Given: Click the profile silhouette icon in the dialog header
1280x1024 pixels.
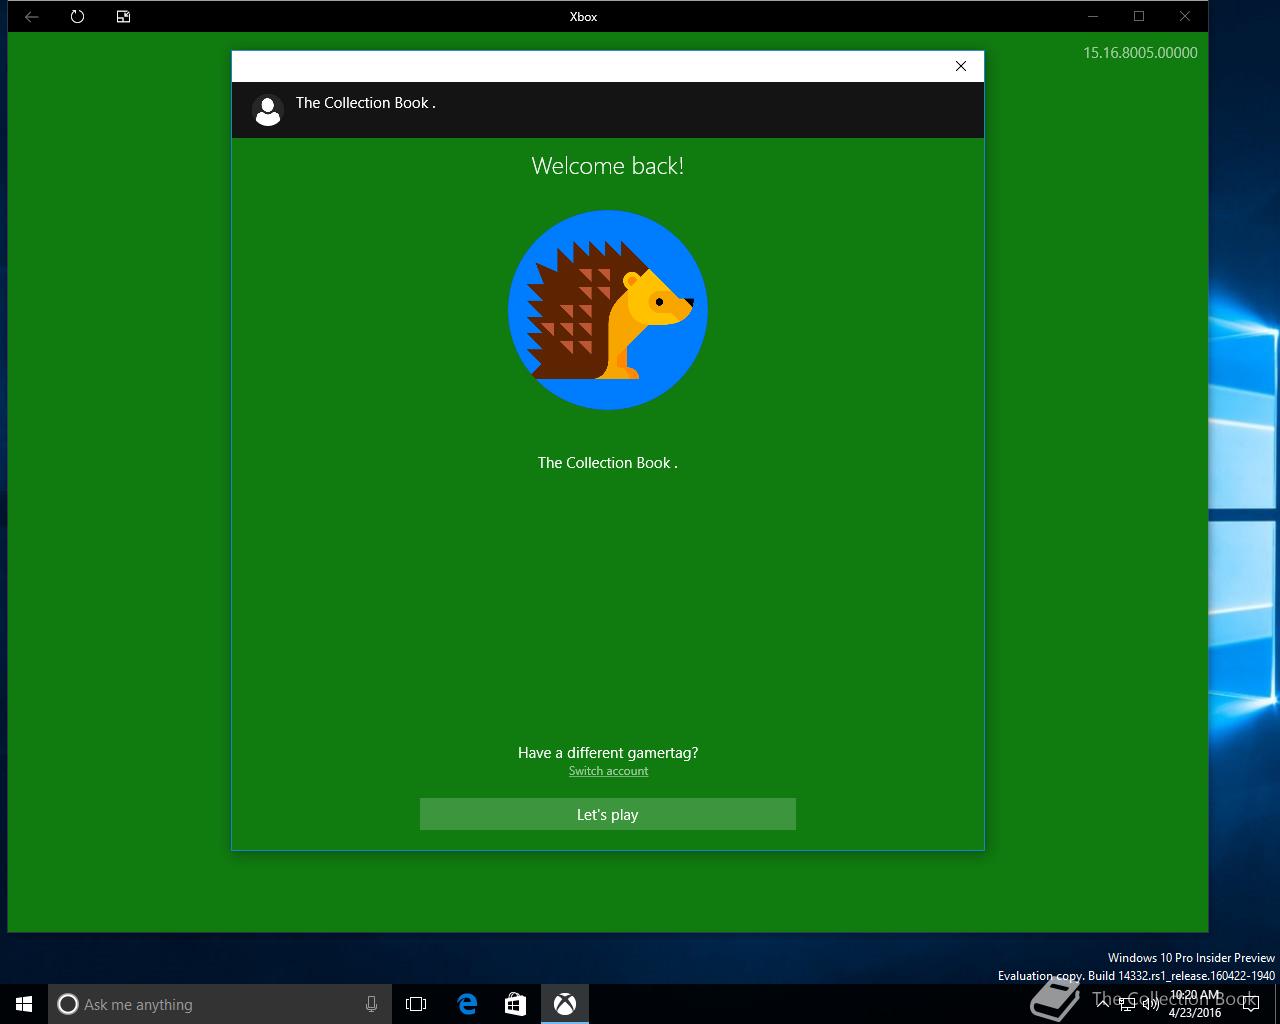Looking at the screenshot, I should [268, 110].
